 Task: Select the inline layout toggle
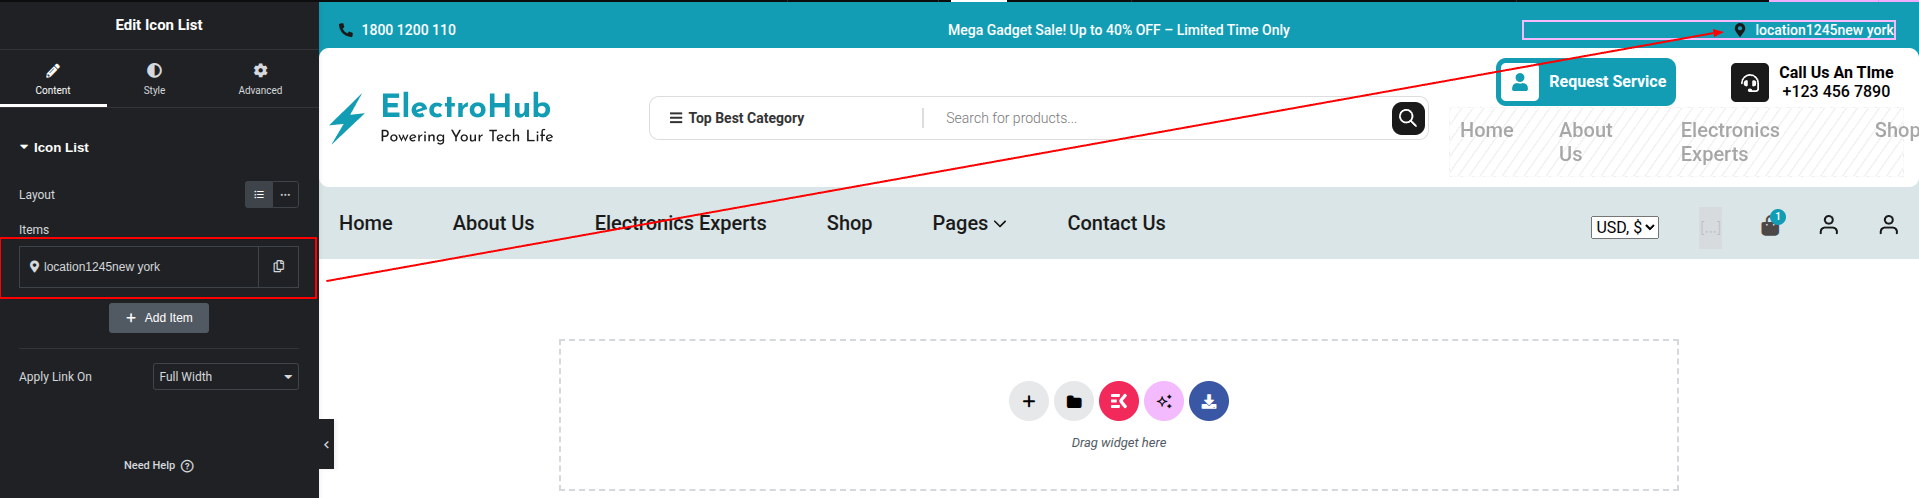click(x=285, y=195)
